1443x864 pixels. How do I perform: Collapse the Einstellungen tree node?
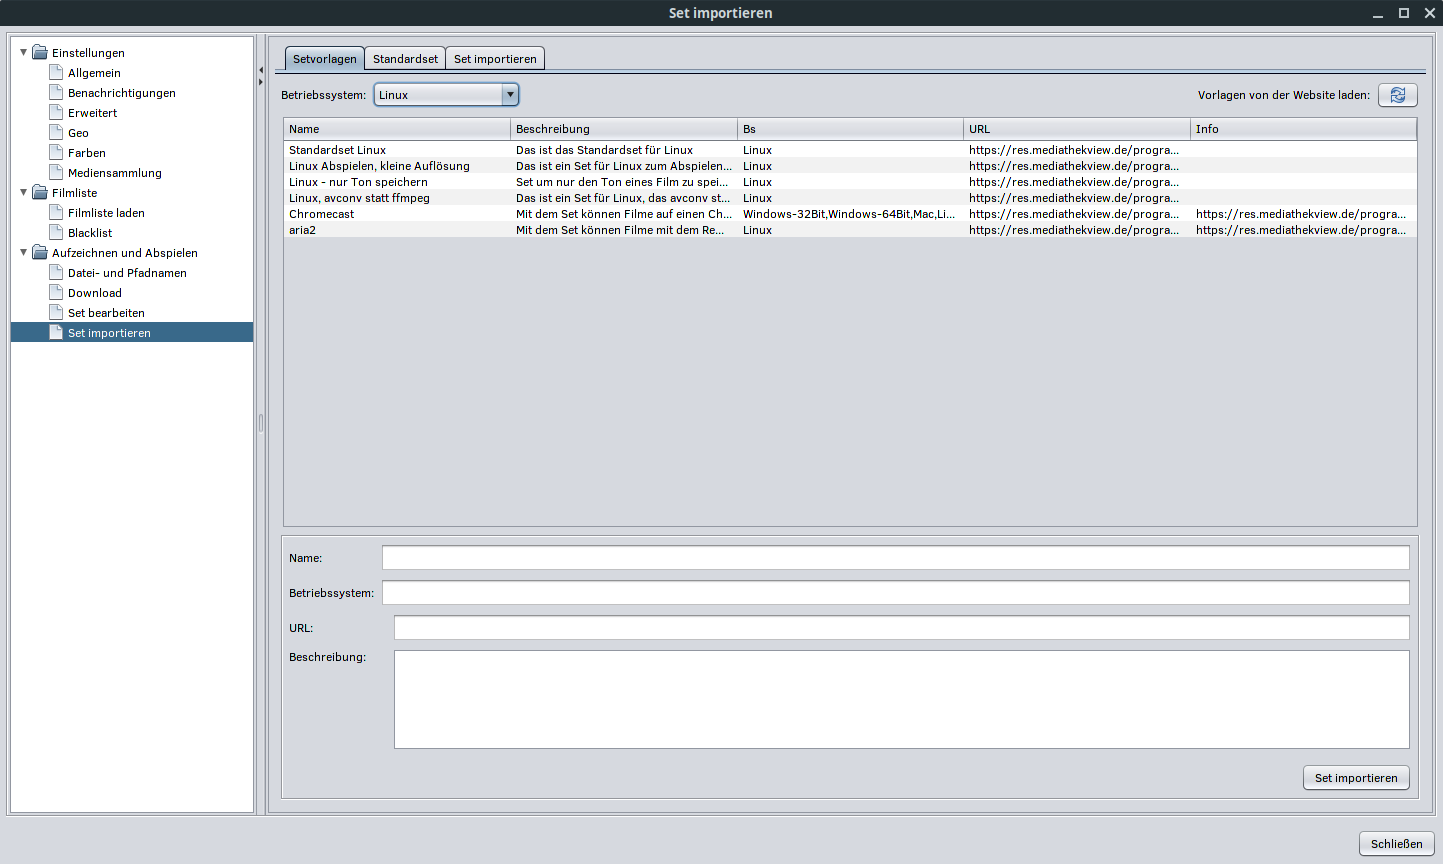click(x=24, y=52)
